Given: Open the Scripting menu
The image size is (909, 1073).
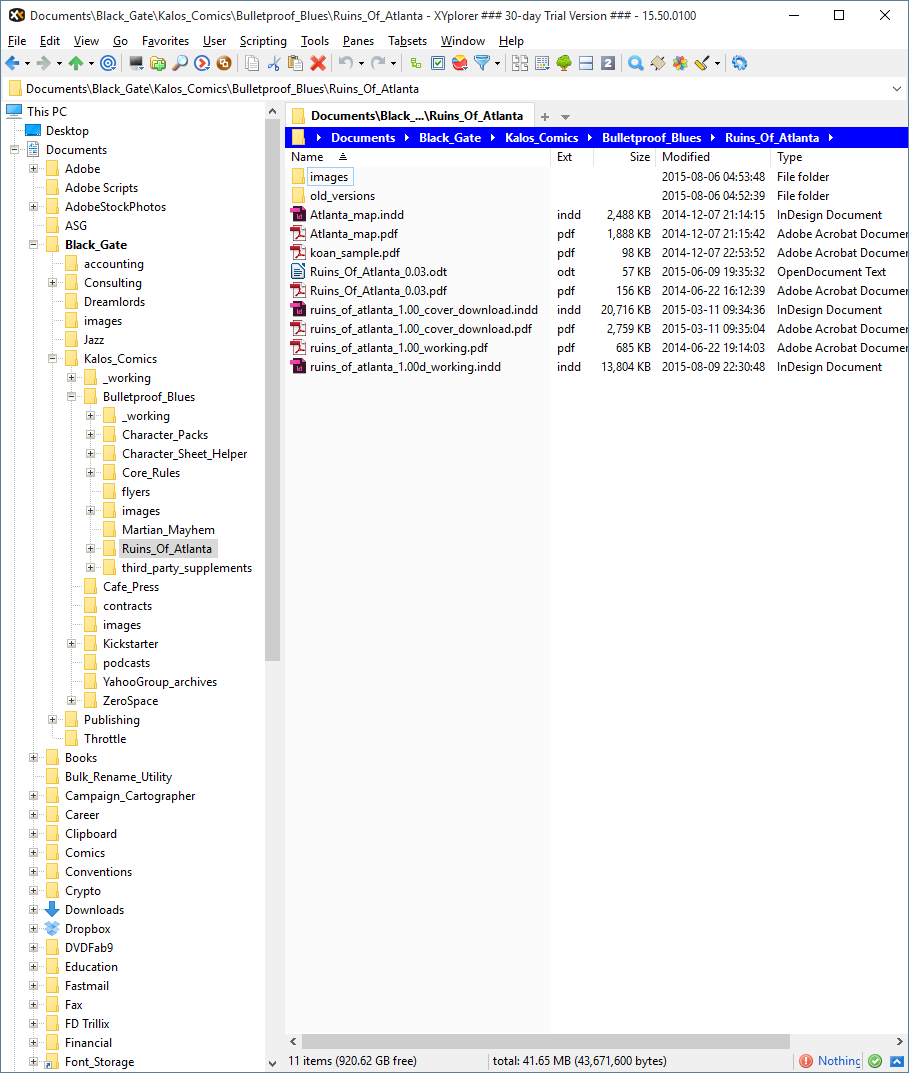Looking at the screenshot, I should click(x=263, y=41).
